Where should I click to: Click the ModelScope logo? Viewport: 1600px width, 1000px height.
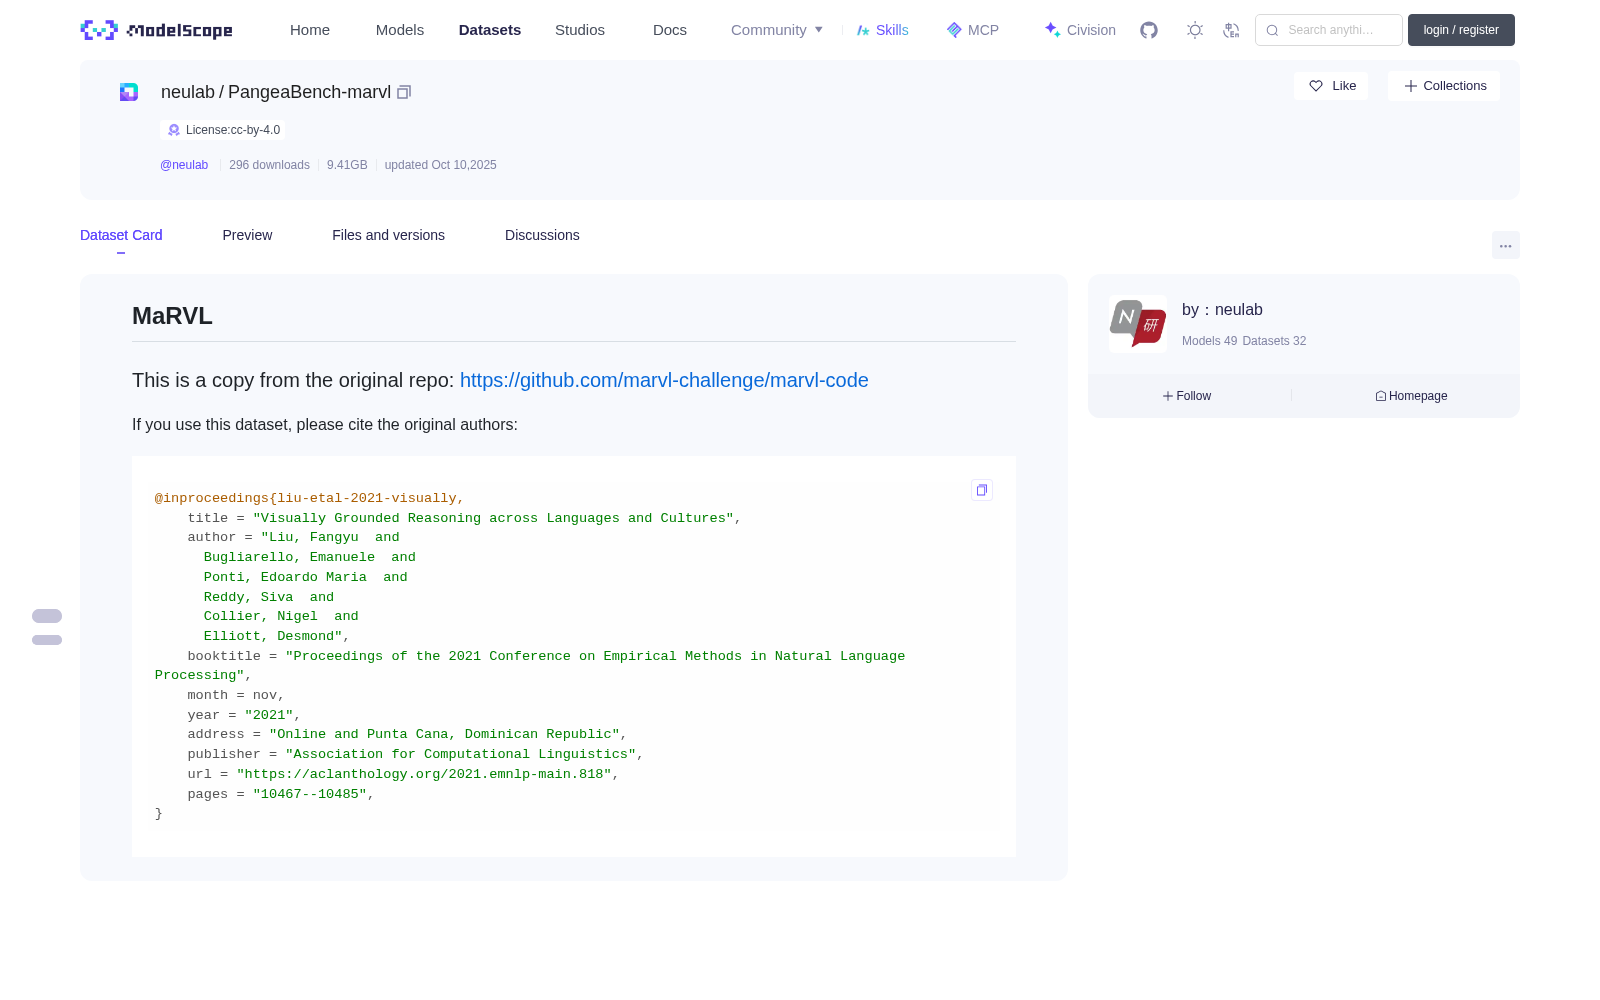[157, 30]
